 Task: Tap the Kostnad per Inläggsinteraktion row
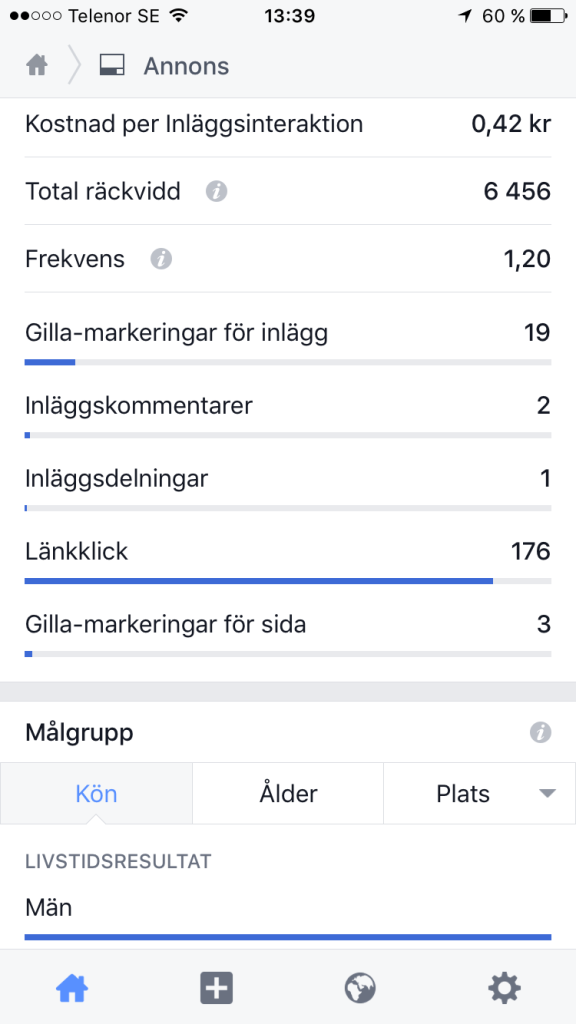coord(288,124)
